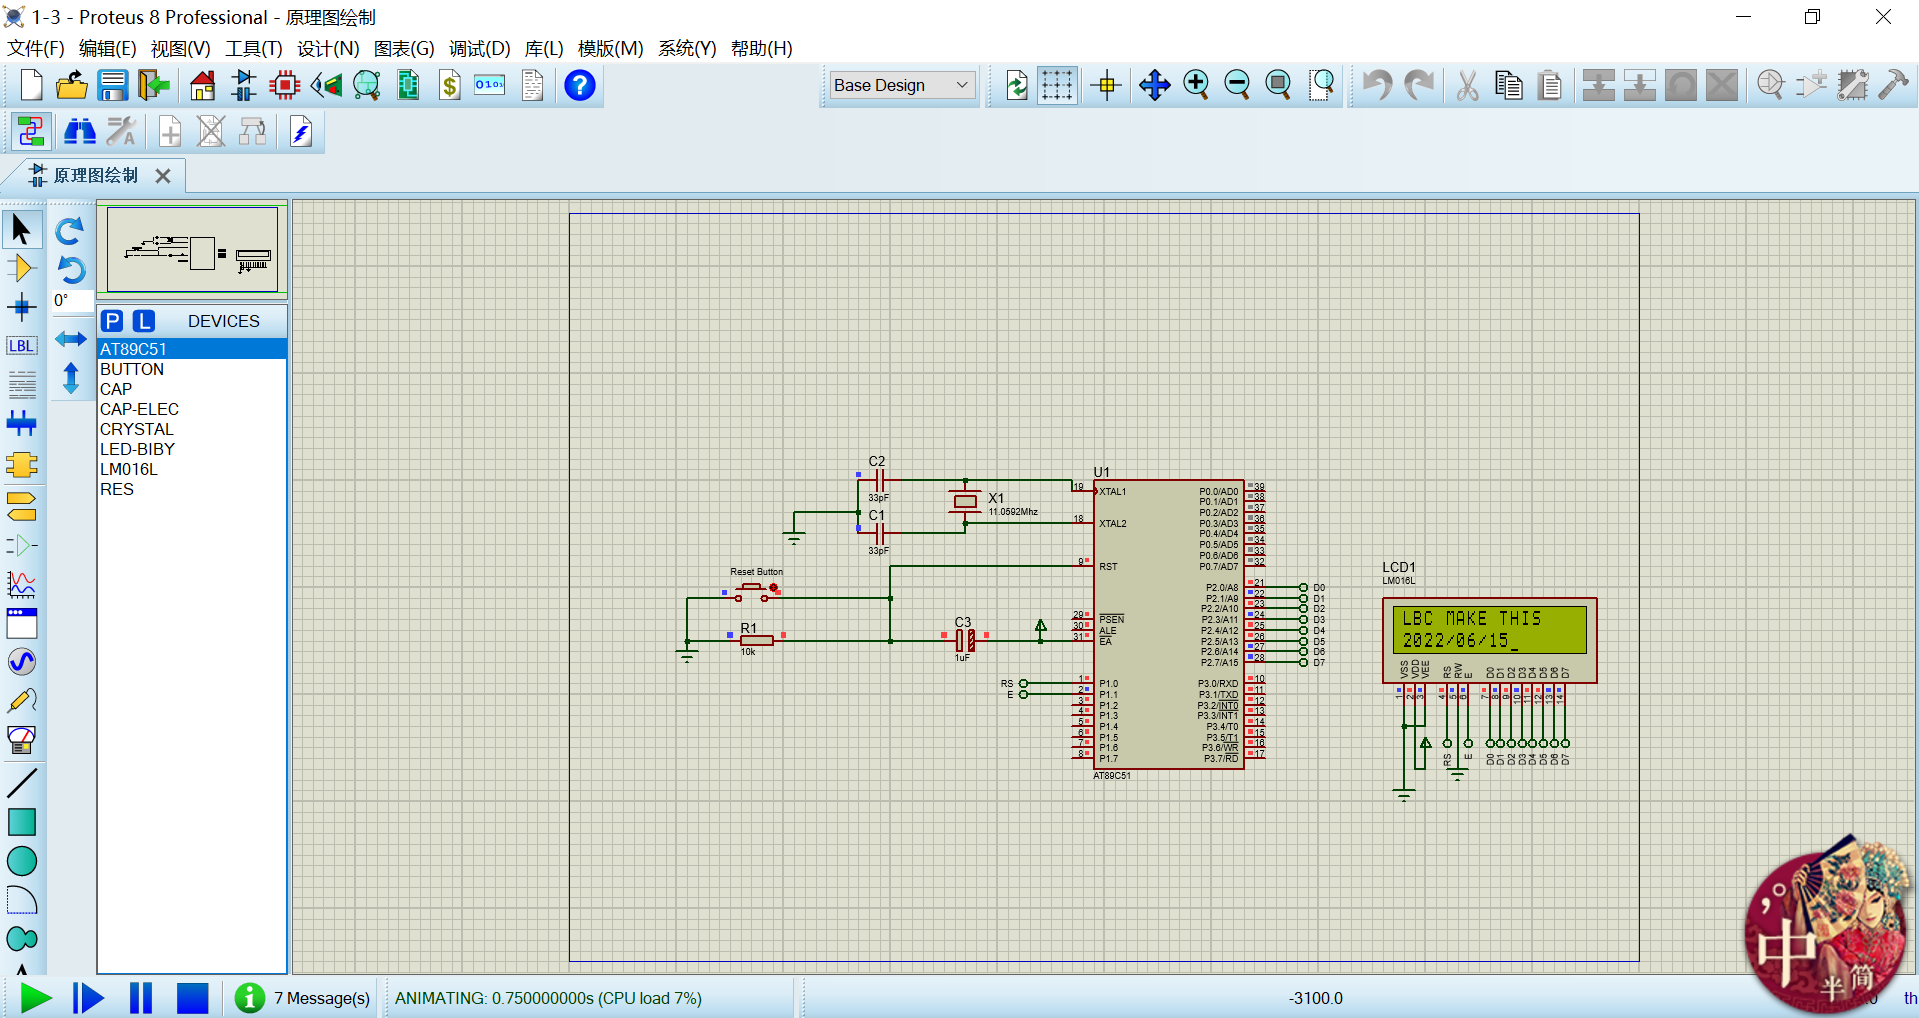Viewport: 1919px width, 1018px height.
Task: Select the 2D box graphics tool
Action: (22, 822)
